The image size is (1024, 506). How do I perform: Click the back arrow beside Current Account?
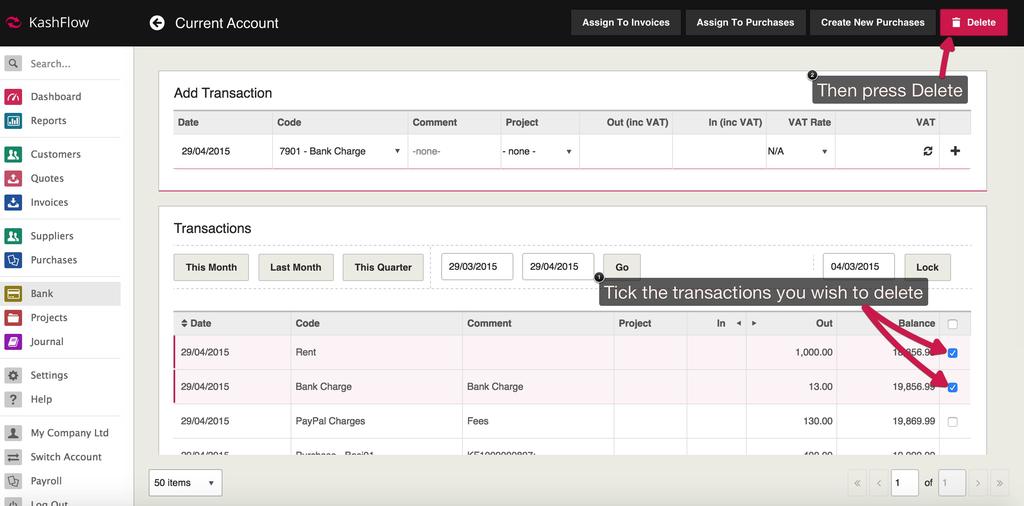coord(157,22)
